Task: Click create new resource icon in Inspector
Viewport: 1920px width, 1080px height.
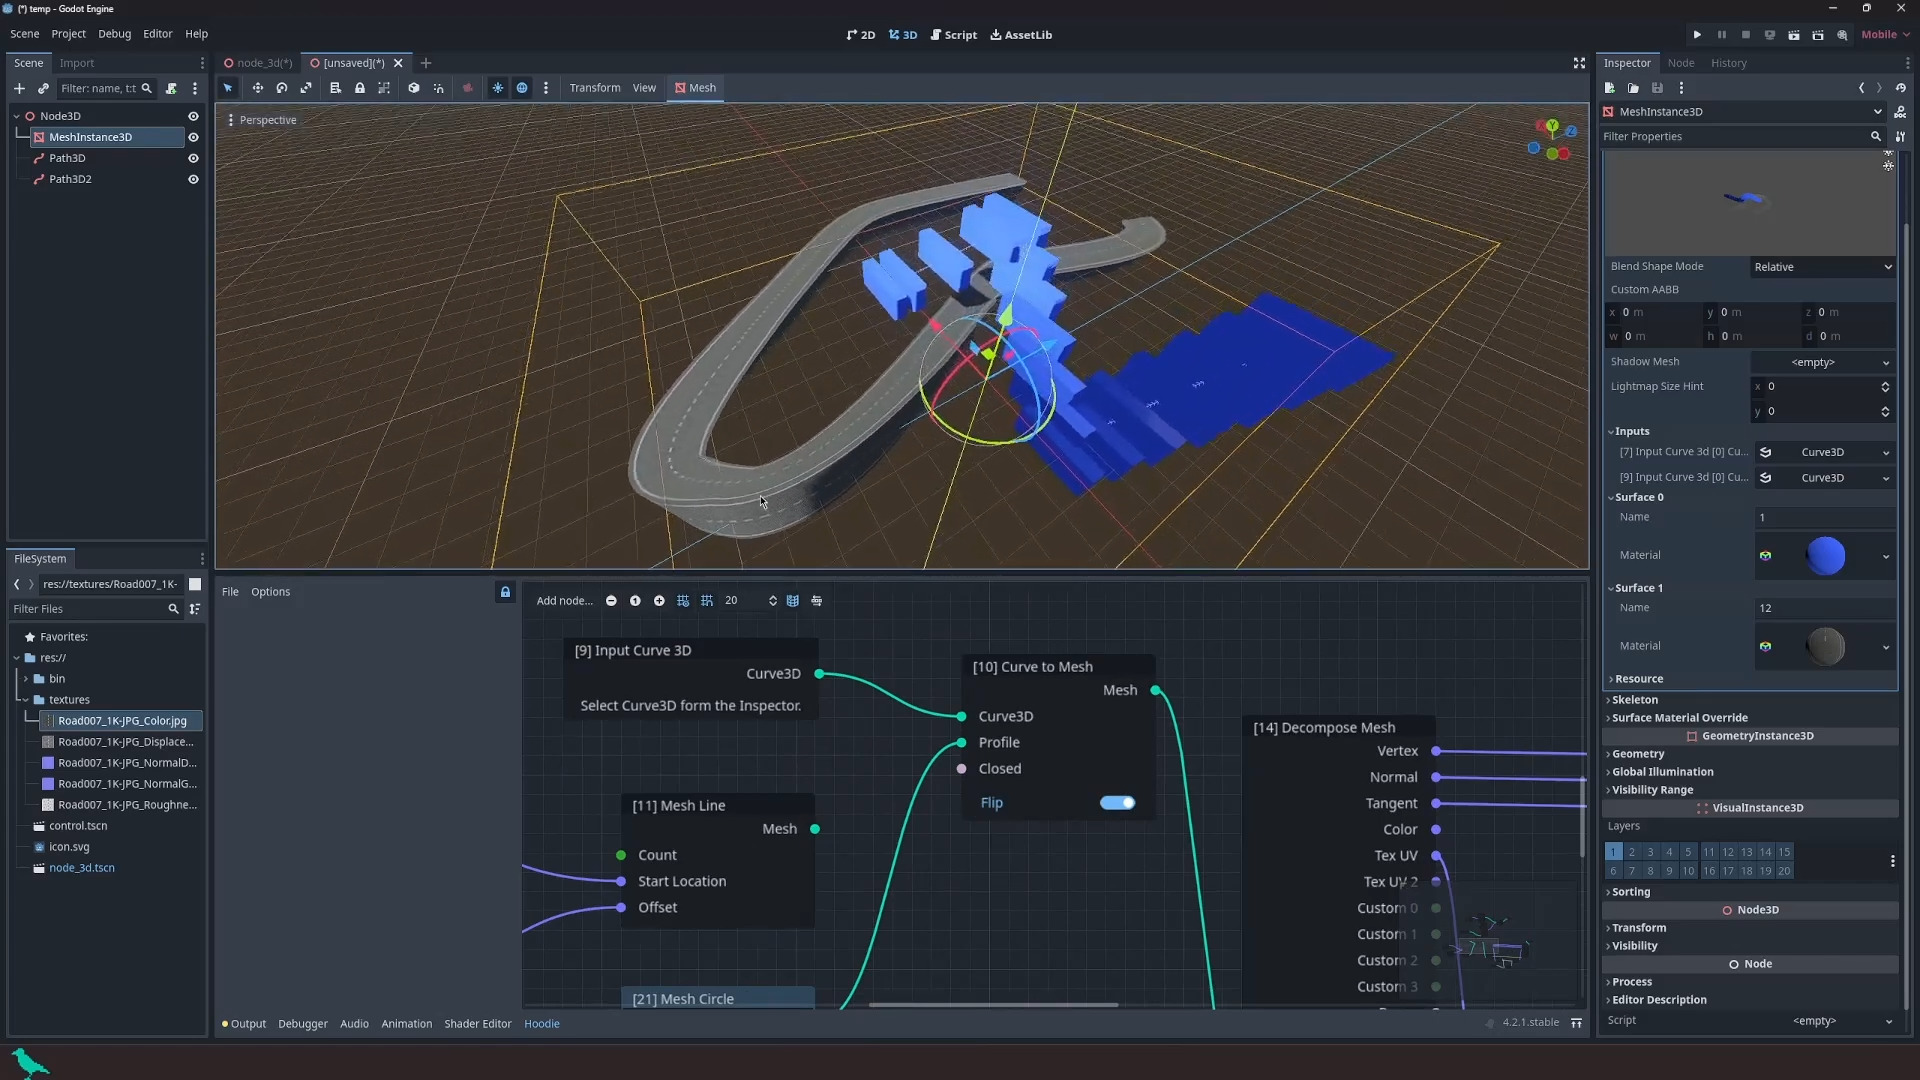Action: [1610, 88]
